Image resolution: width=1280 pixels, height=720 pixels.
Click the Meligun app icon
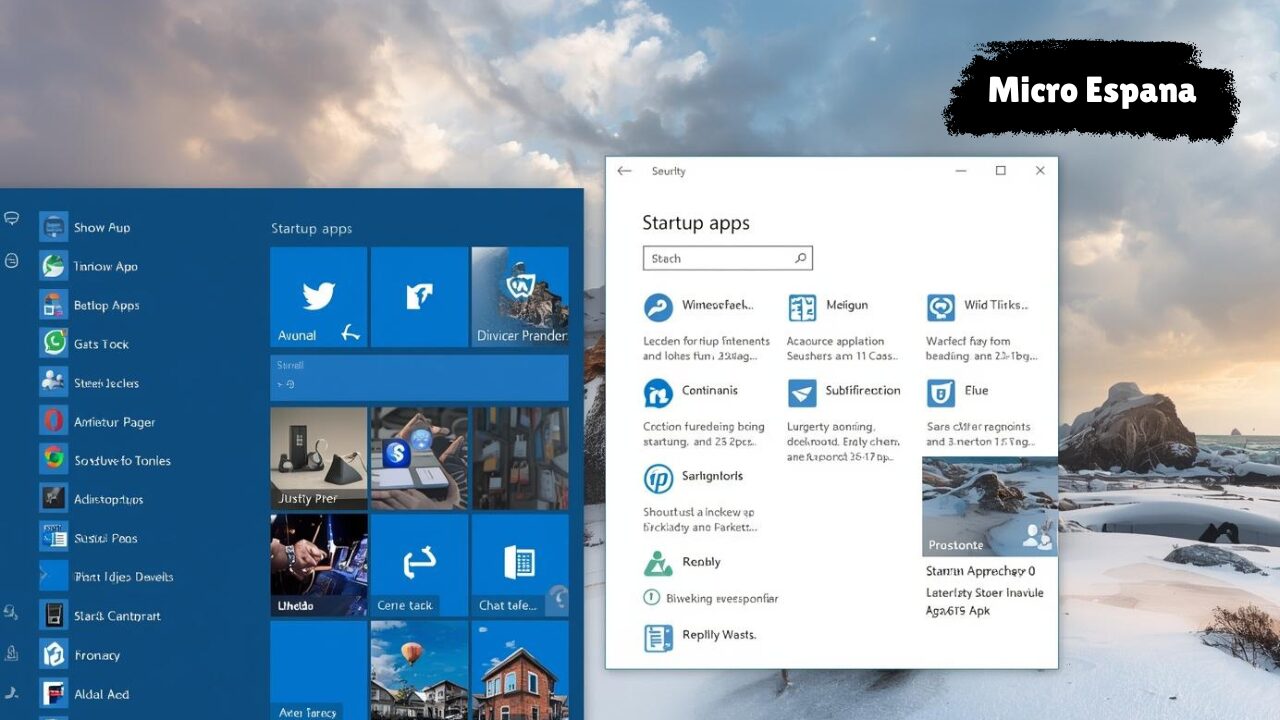[x=802, y=308]
